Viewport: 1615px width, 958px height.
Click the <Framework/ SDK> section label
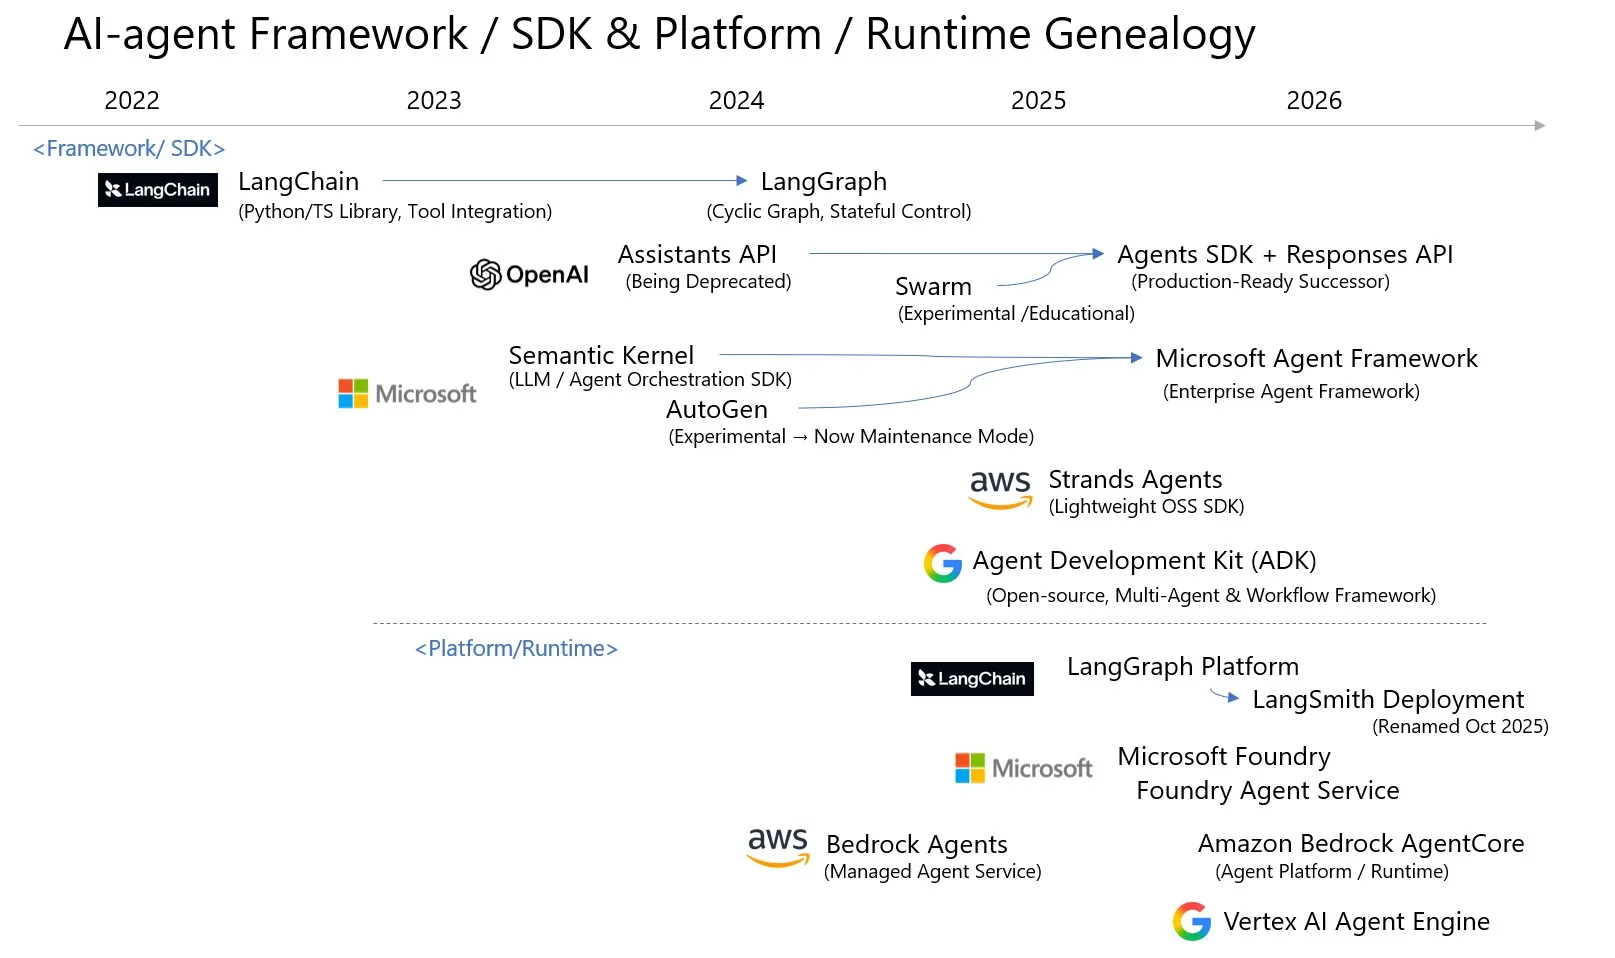(129, 149)
